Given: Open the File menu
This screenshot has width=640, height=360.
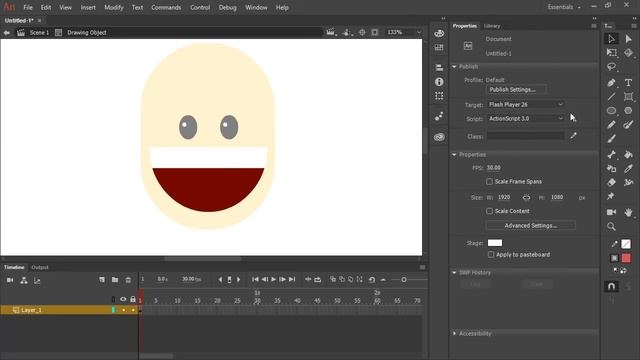Looking at the screenshot, I should (x=28, y=7).
